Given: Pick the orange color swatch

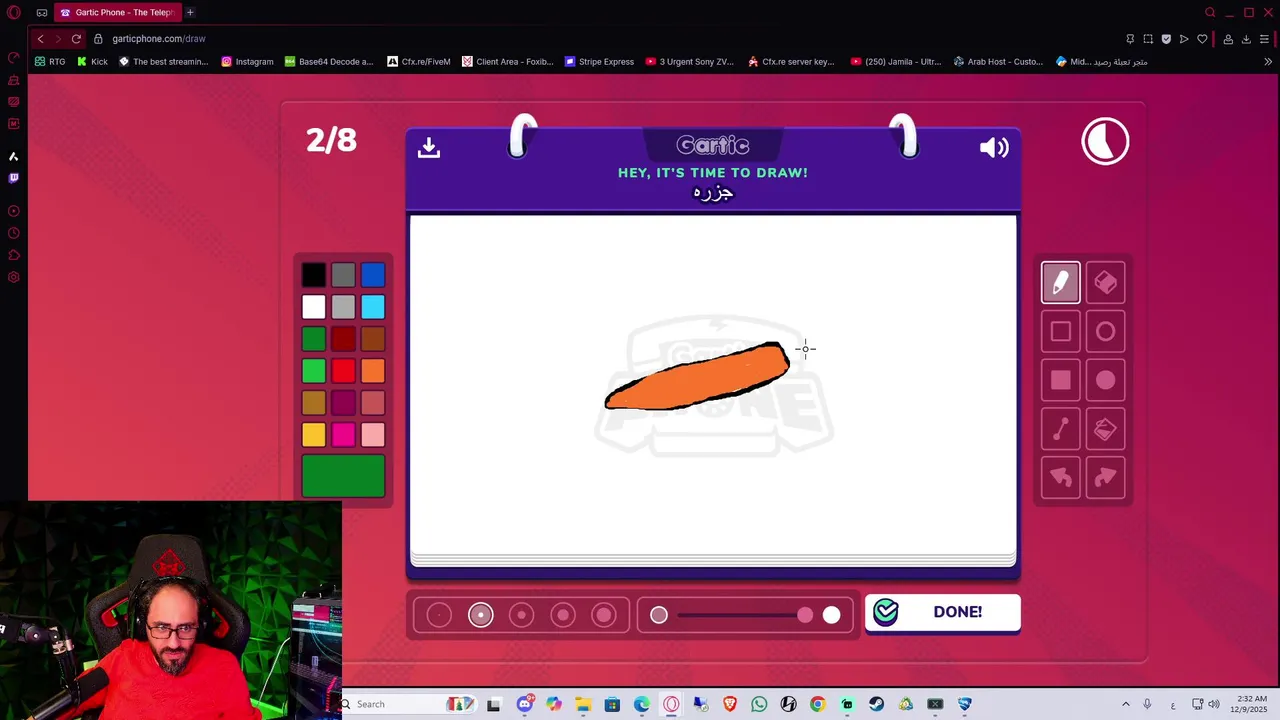Looking at the screenshot, I should click(x=373, y=371).
